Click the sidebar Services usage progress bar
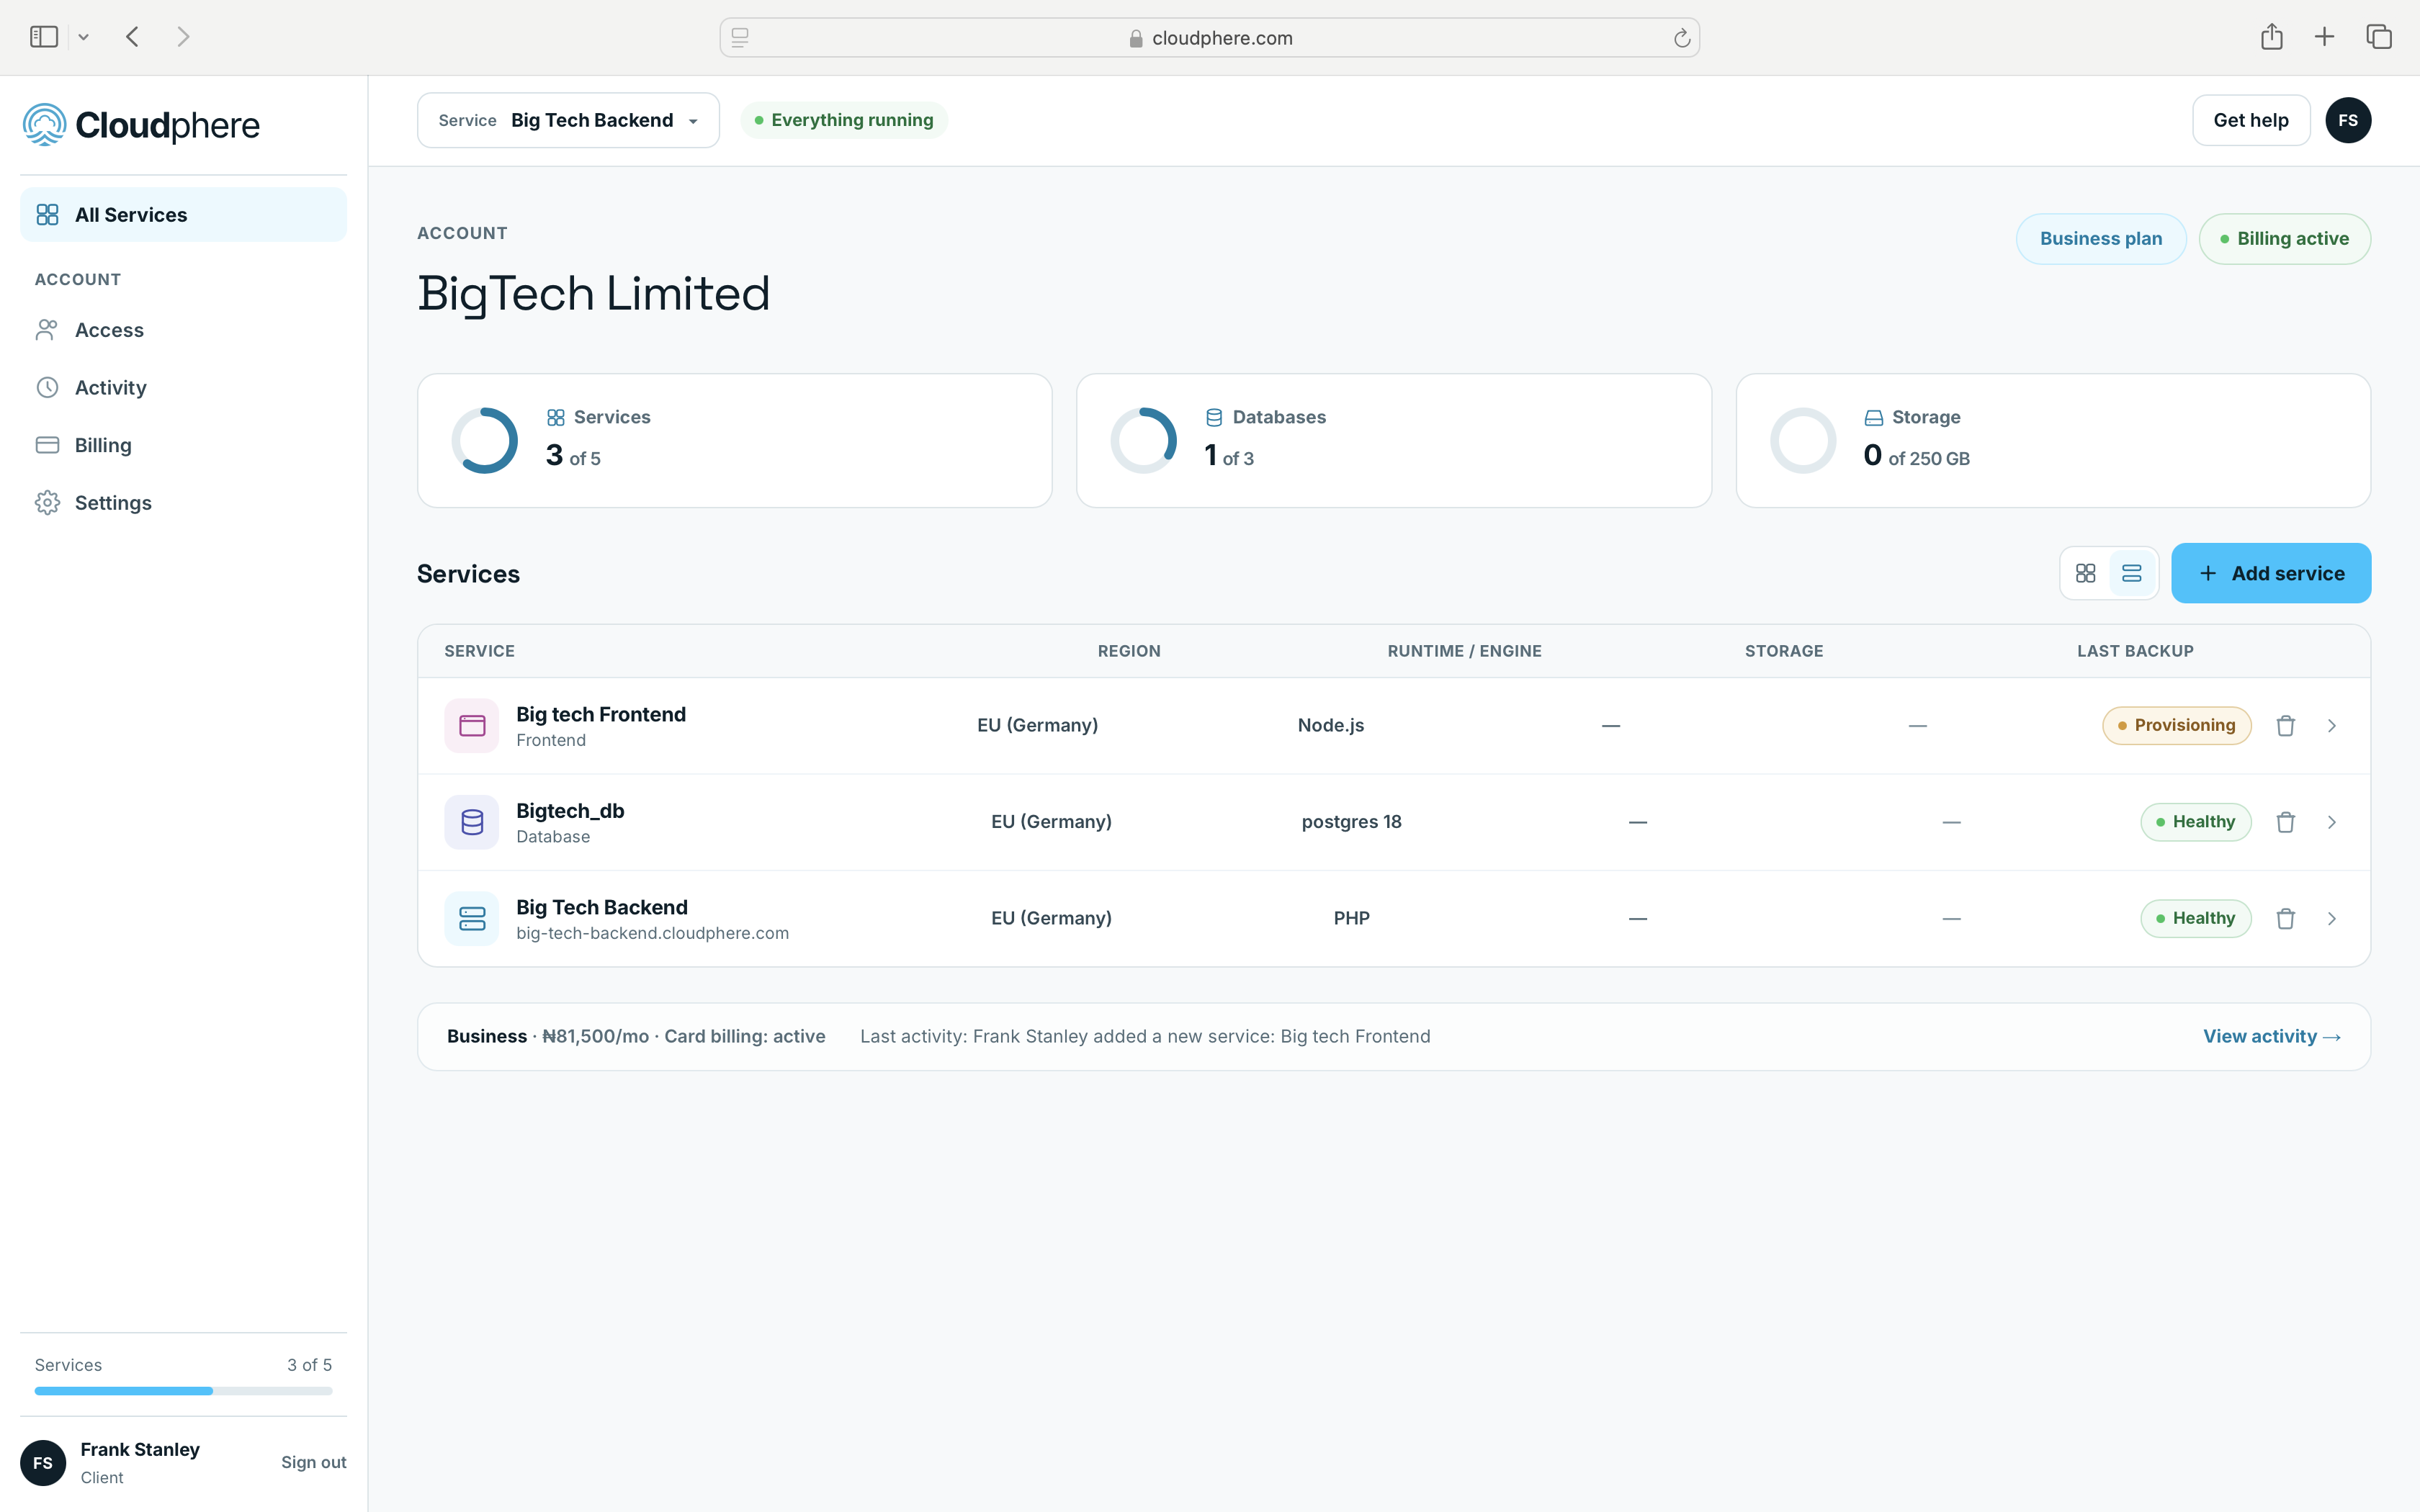Screen dimensions: 2420x1512 coord(183,1391)
